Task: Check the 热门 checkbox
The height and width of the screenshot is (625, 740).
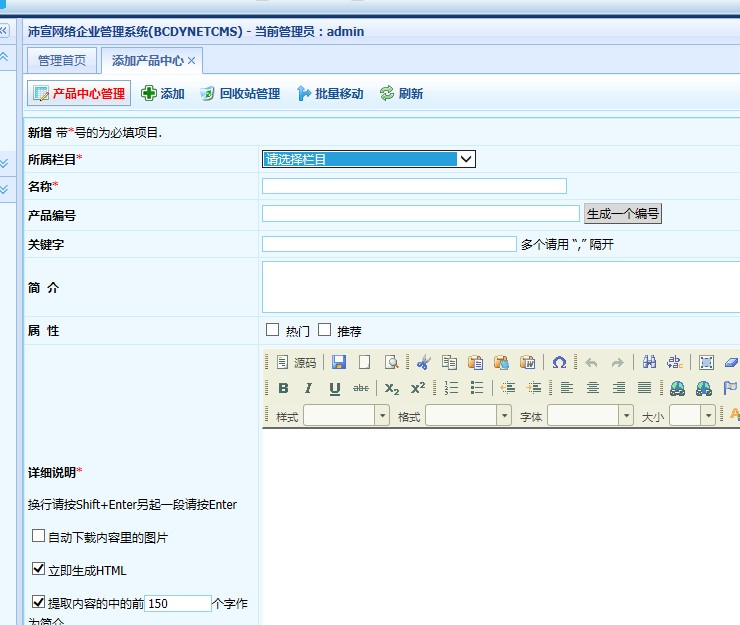Action: (x=272, y=330)
